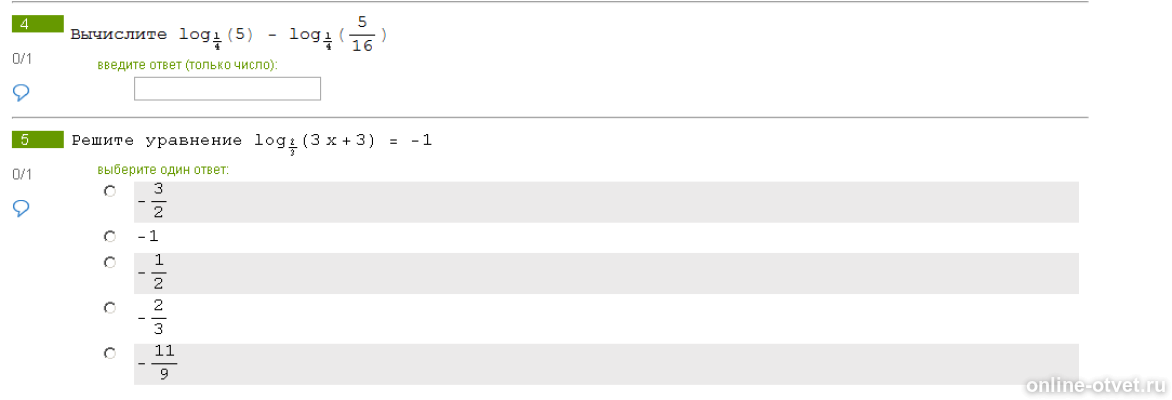Choose radio button for answer -2/3
This screenshot has width=1172, height=400.
click(x=110, y=307)
